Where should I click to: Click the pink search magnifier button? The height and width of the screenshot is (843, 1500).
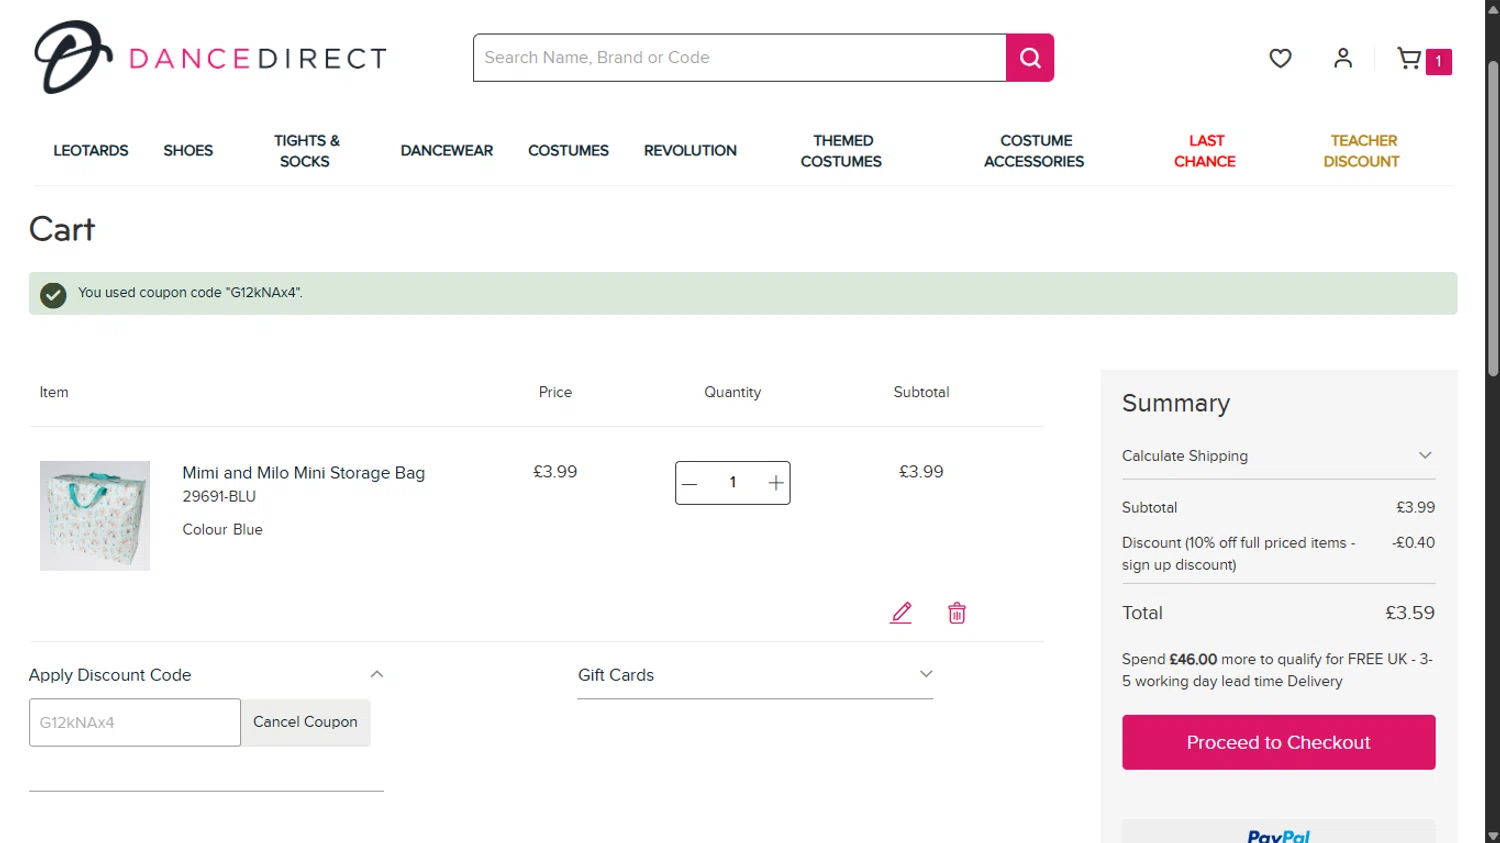pyautogui.click(x=1030, y=58)
